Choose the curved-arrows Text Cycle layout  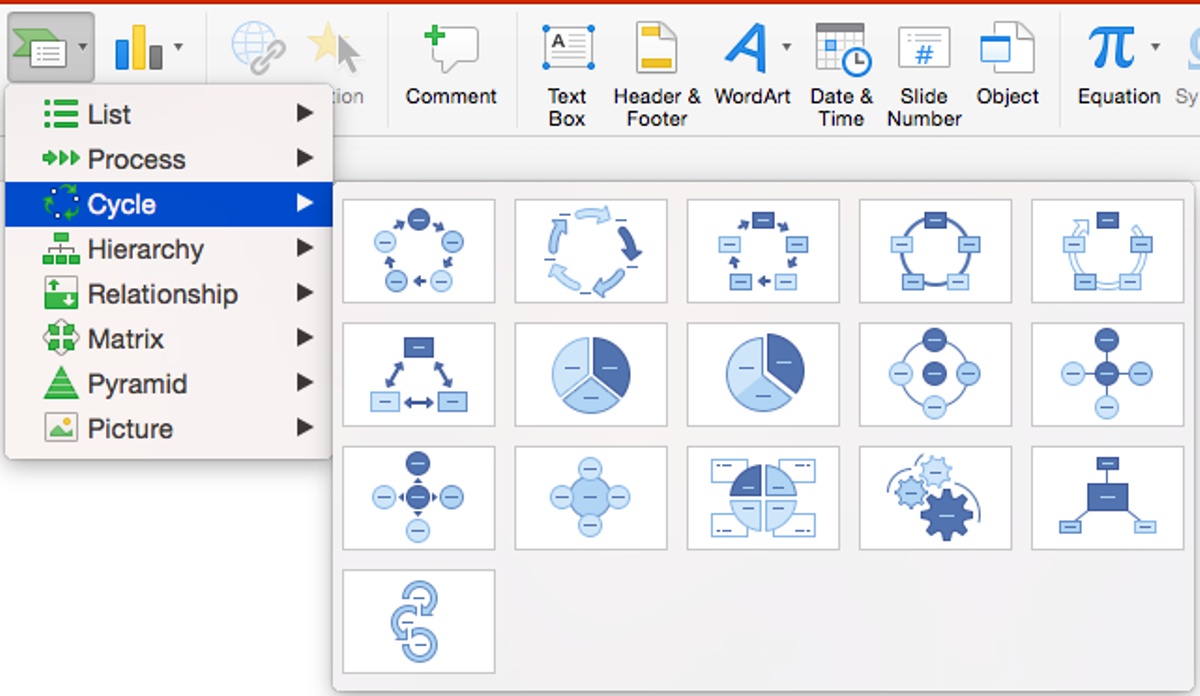click(591, 251)
